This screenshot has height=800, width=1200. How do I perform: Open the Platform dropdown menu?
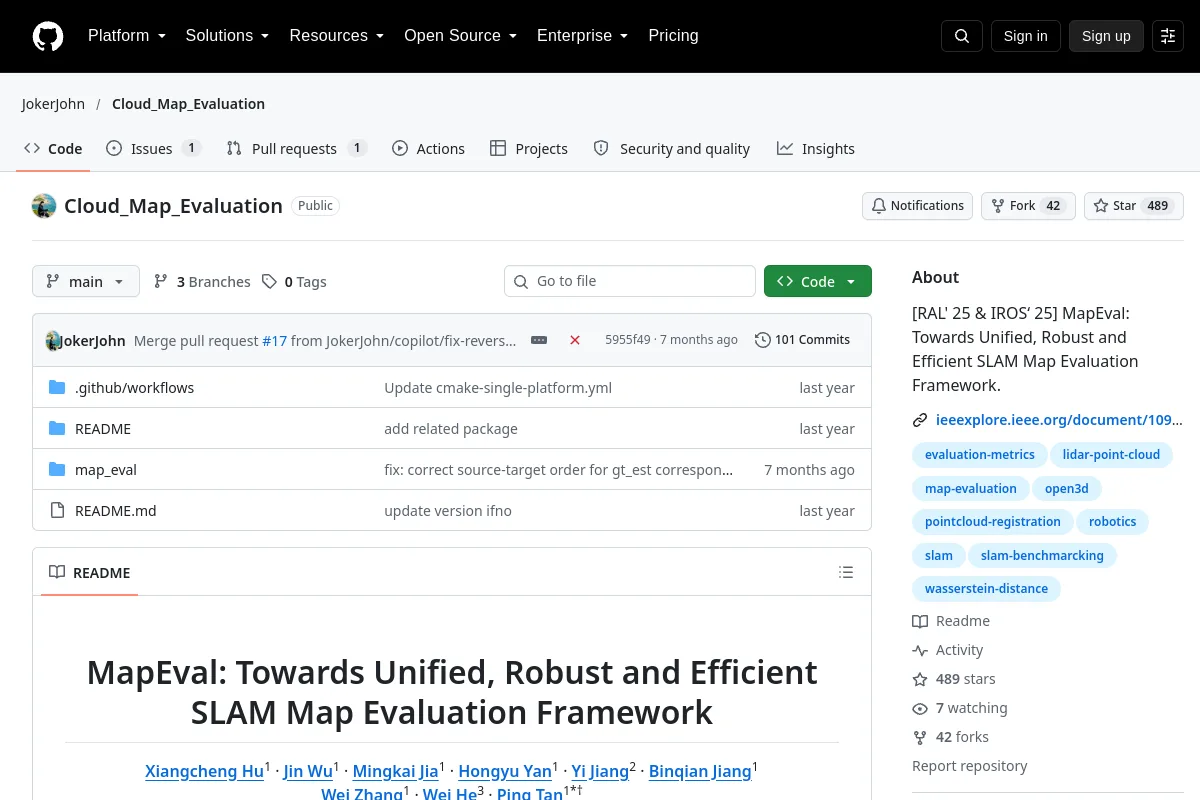[x=127, y=36]
